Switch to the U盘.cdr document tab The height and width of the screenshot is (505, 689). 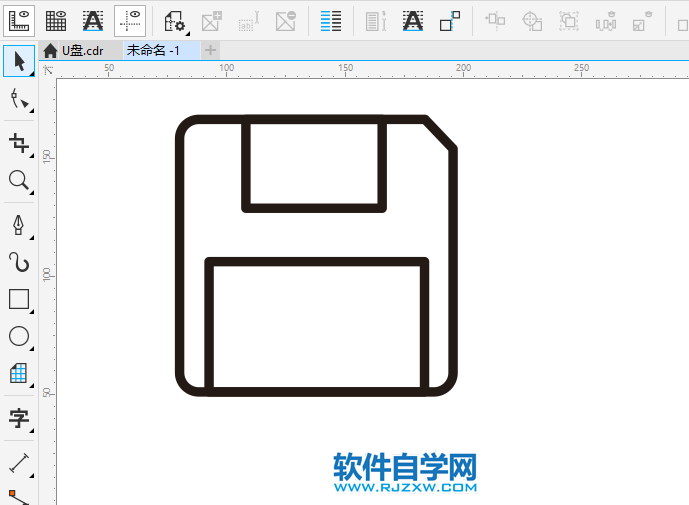coord(83,51)
